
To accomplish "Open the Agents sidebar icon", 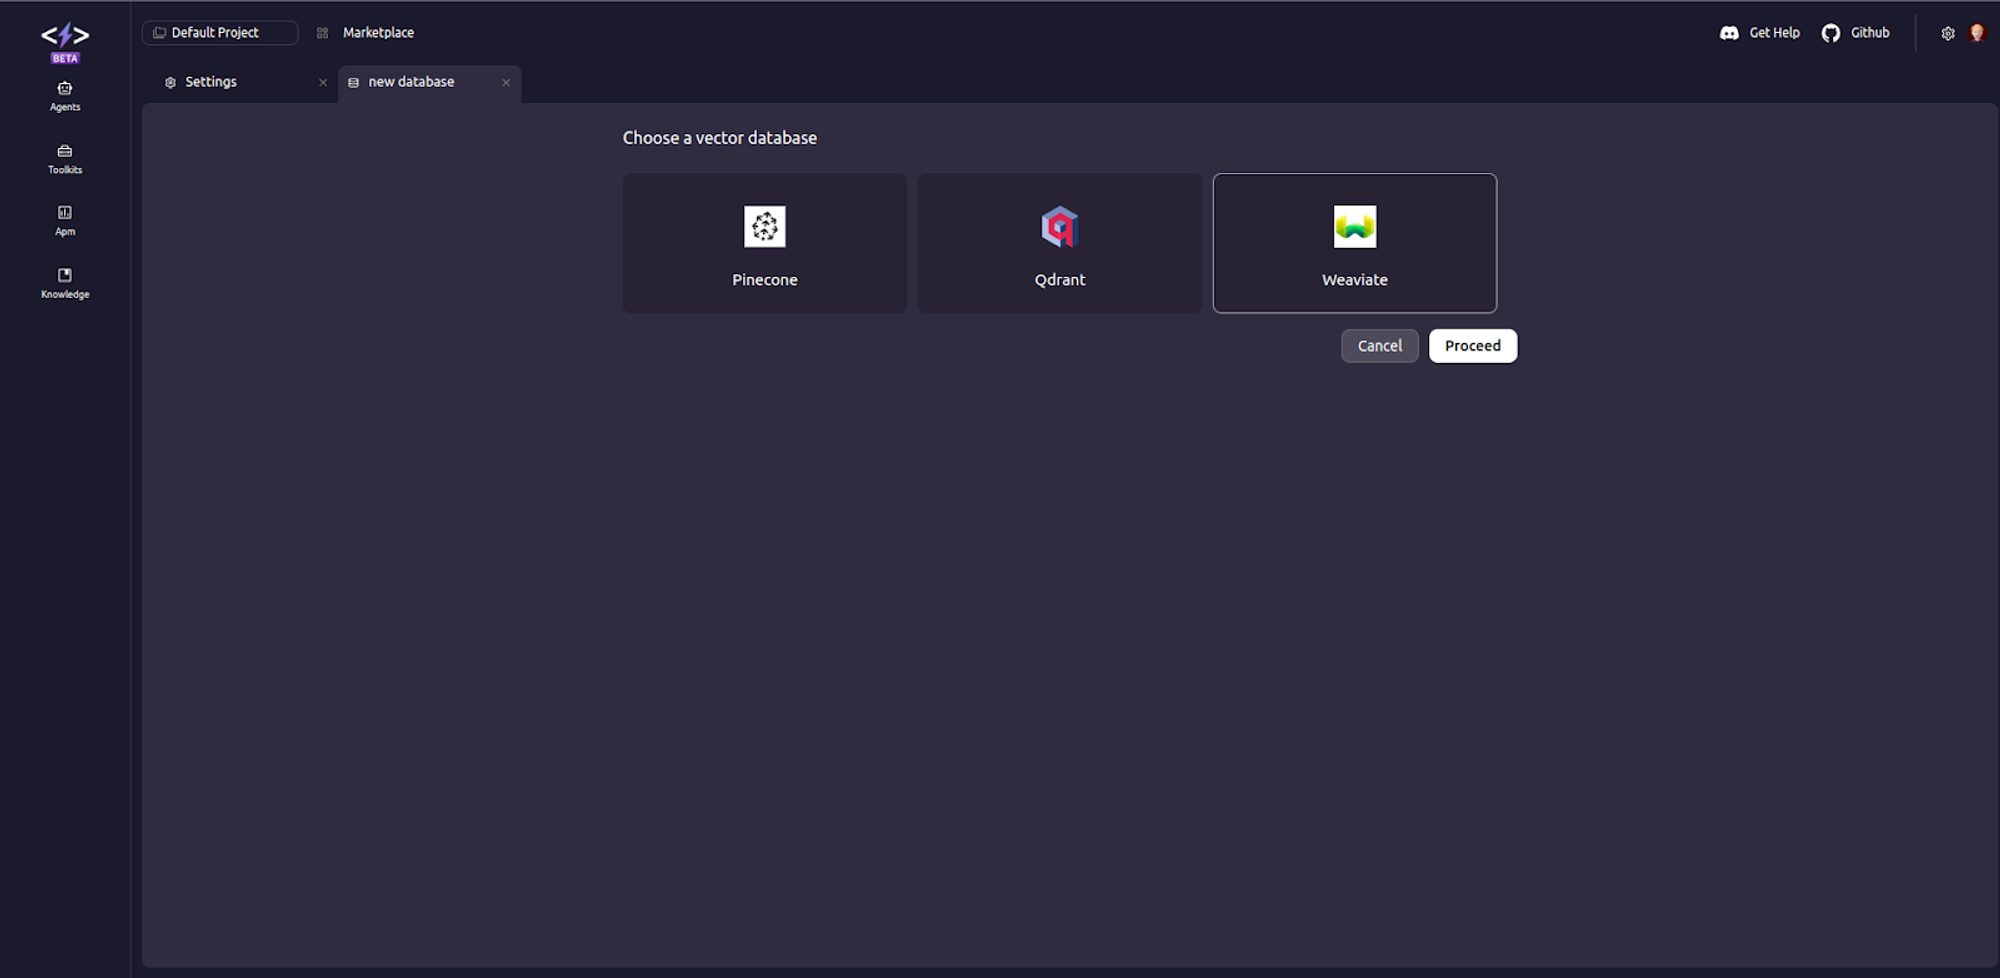I will coord(65,96).
